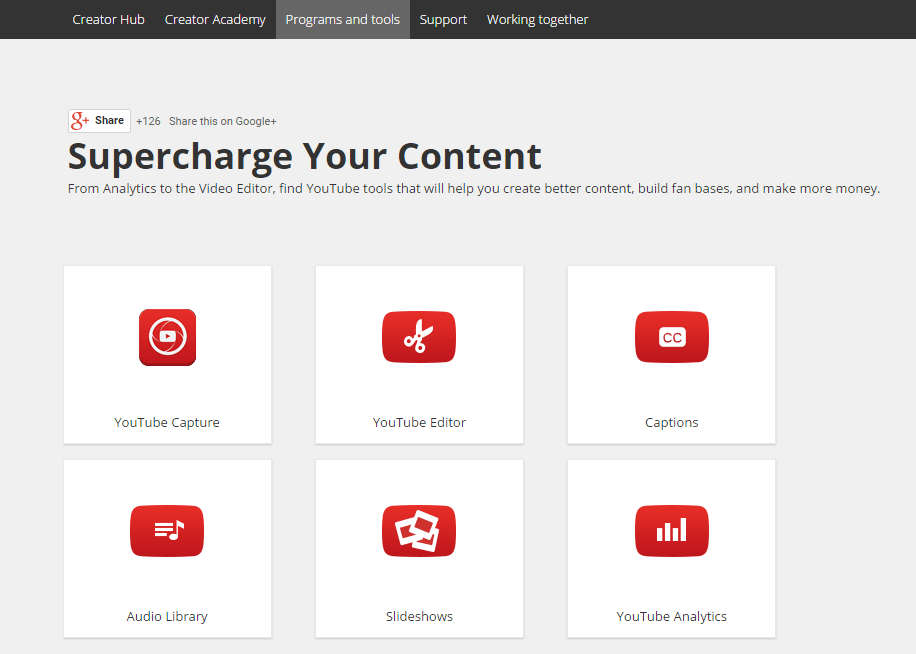
Task: Open the YouTube Analytics text link
Action: click(x=671, y=616)
